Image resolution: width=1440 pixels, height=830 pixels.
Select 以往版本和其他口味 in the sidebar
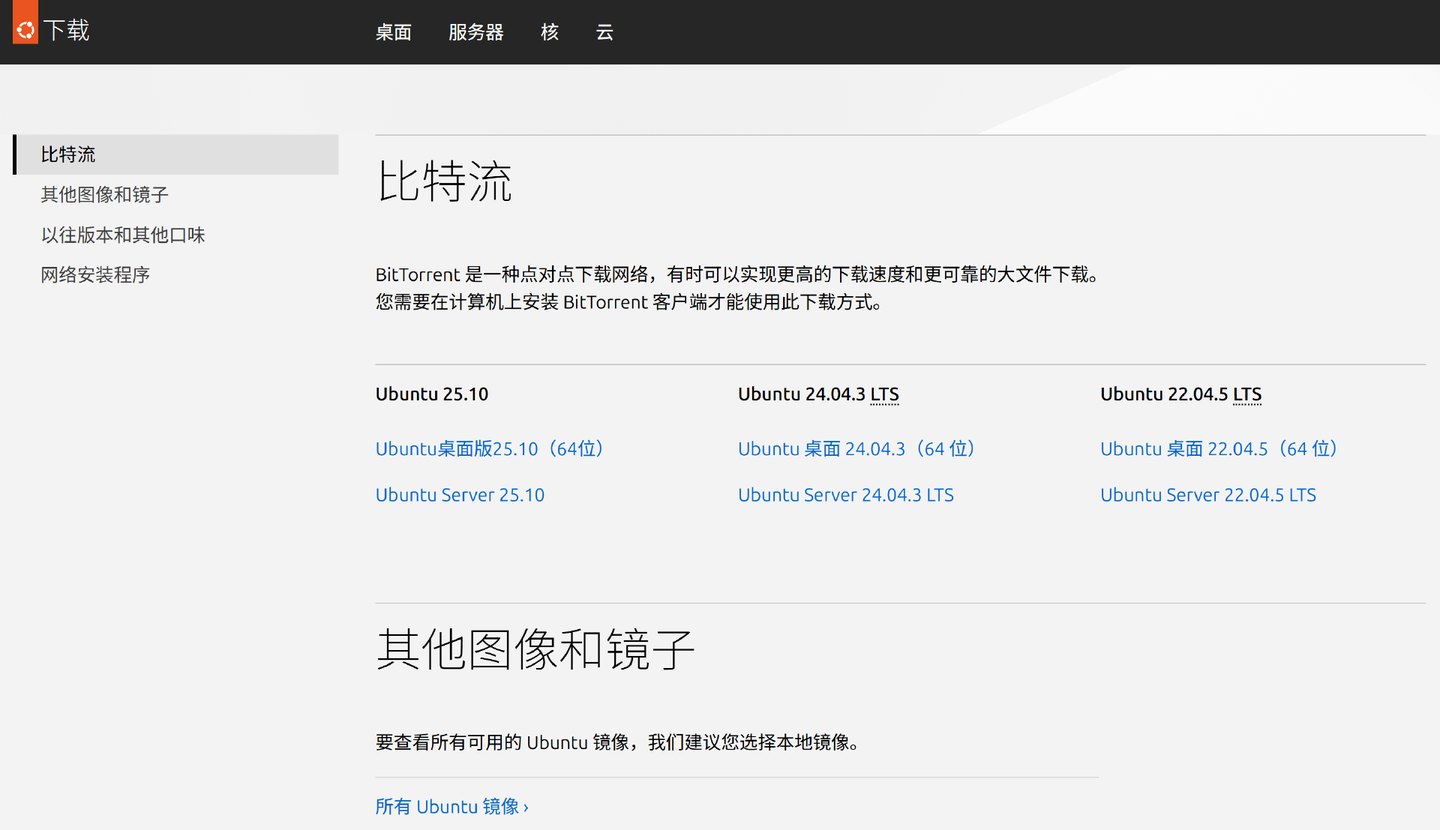(x=123, y=234)
